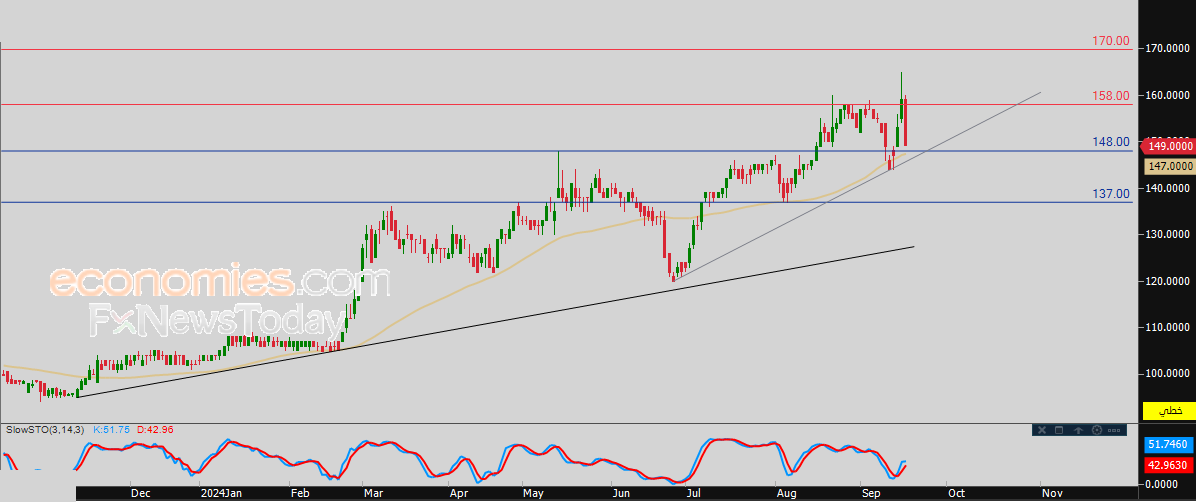Click the Nov label on time axis
This screenshot has height=502, width=1196.
tap(1052, 494)
